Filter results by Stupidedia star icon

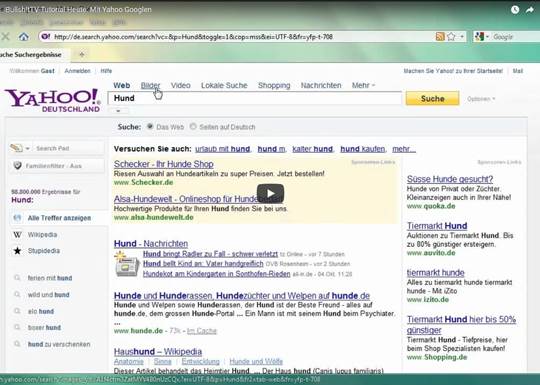(x=17, y=251)
